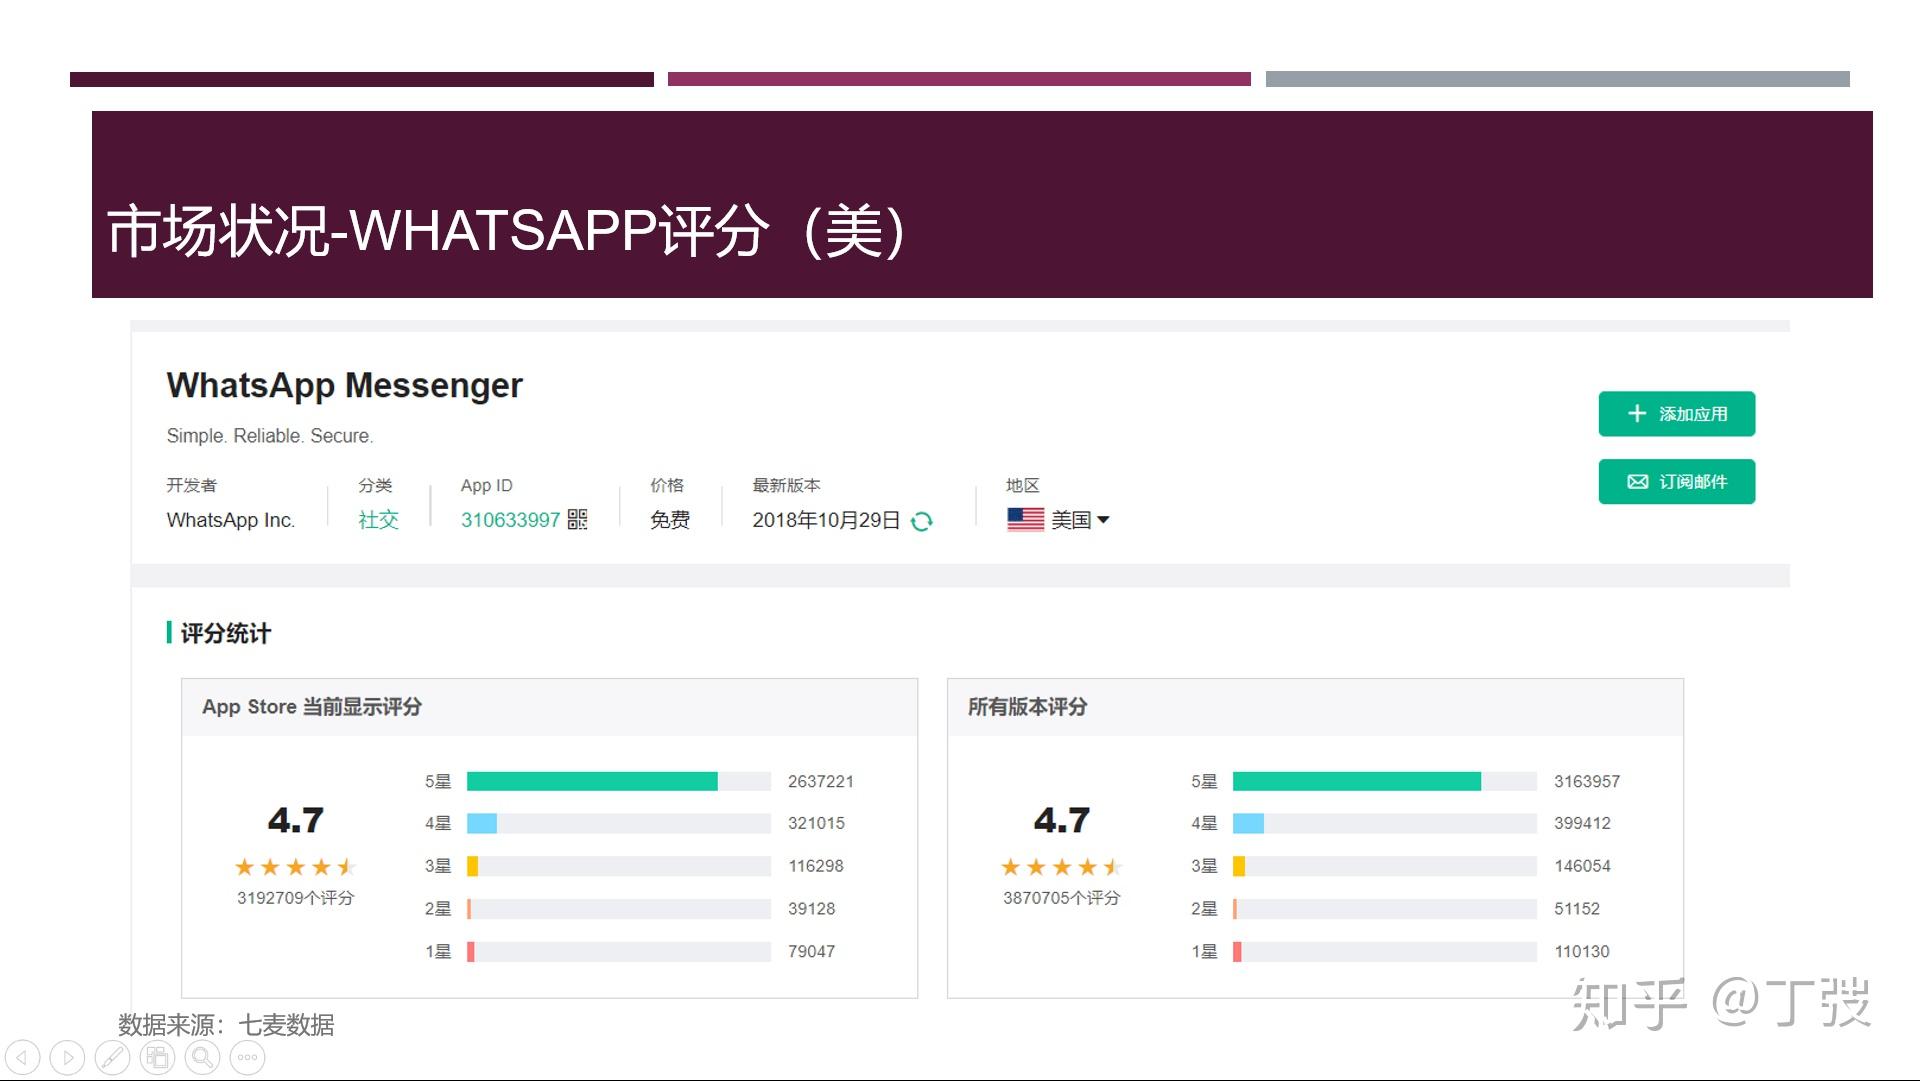This screenshot has height=1081, width=1920.
Task: Click the star rating above 3870705个评分
Action: click(x=1062, y=867)
